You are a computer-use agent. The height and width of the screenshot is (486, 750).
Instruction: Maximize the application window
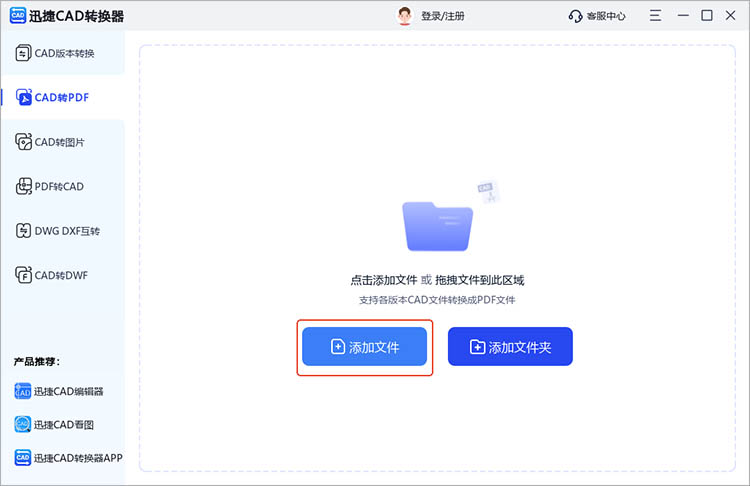pyautogui.click(x=706, y=16)
